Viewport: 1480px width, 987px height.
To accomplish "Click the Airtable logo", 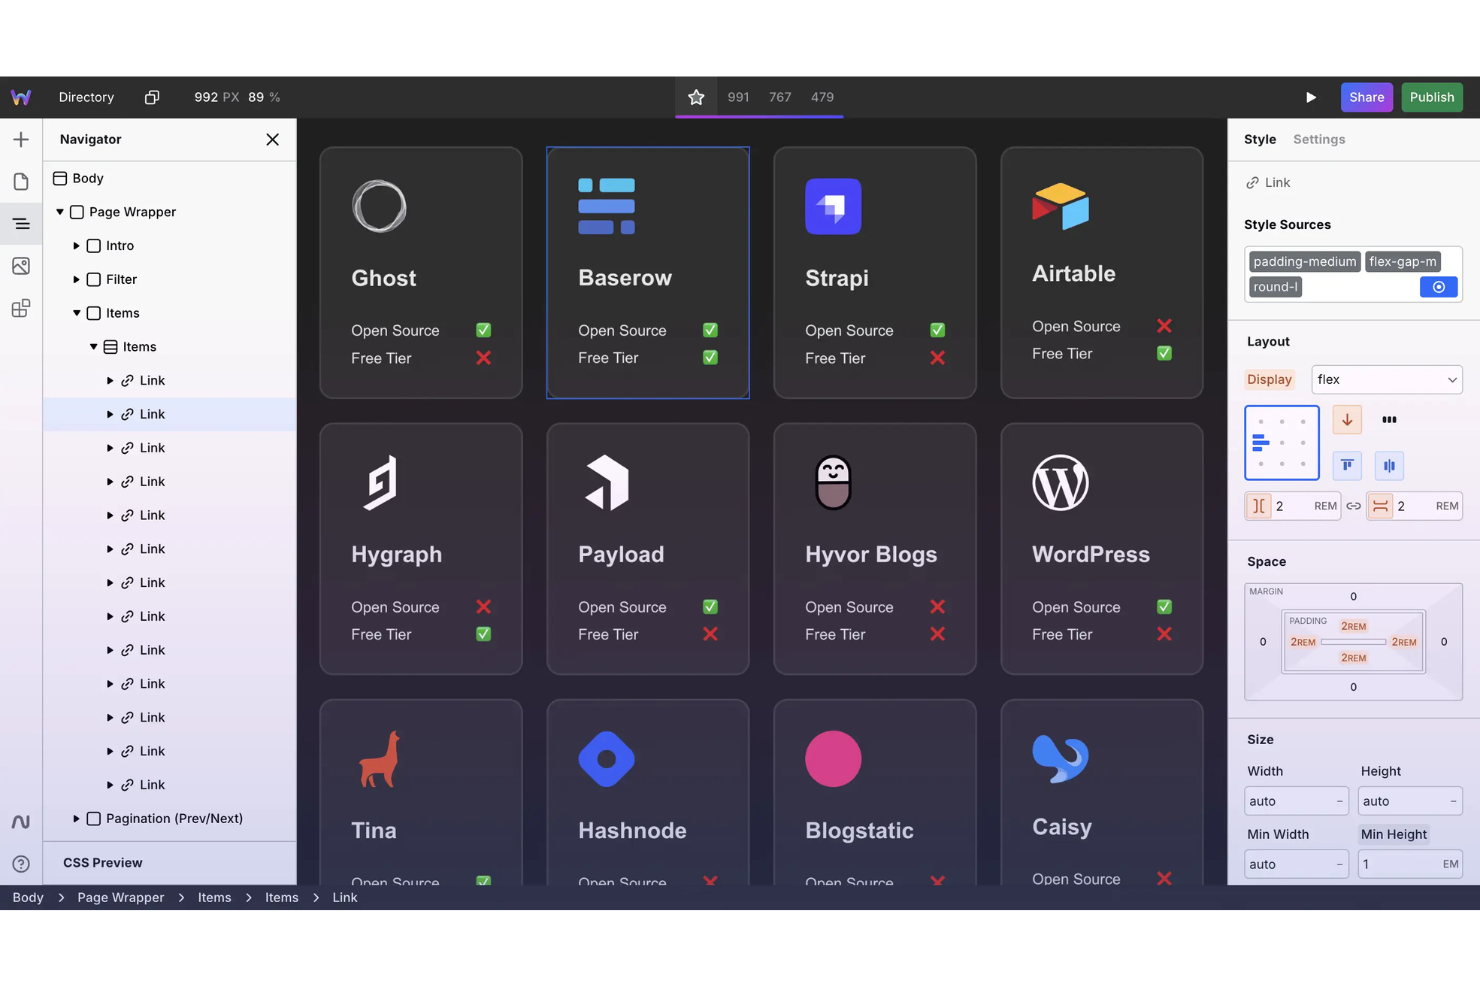I will point(1060,206).
